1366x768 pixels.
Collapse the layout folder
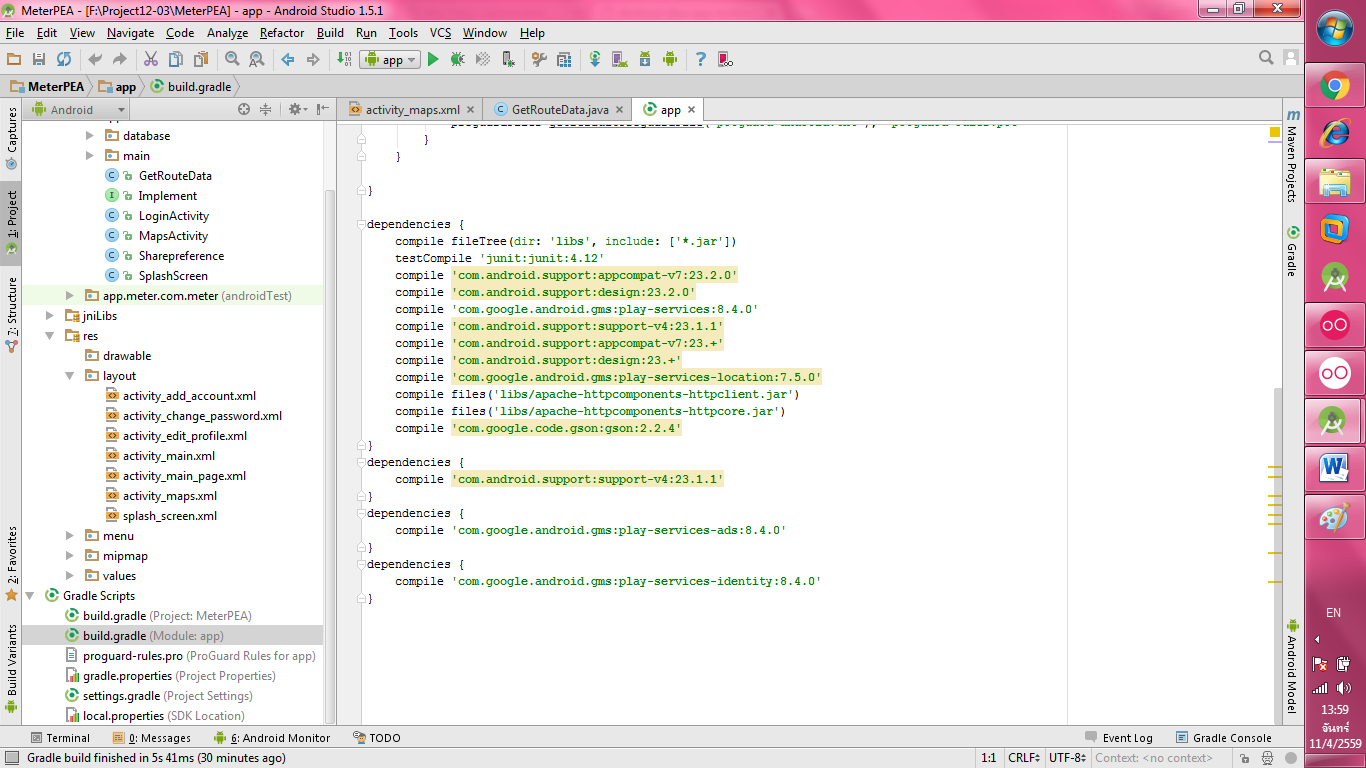click(x=69, y=376)
